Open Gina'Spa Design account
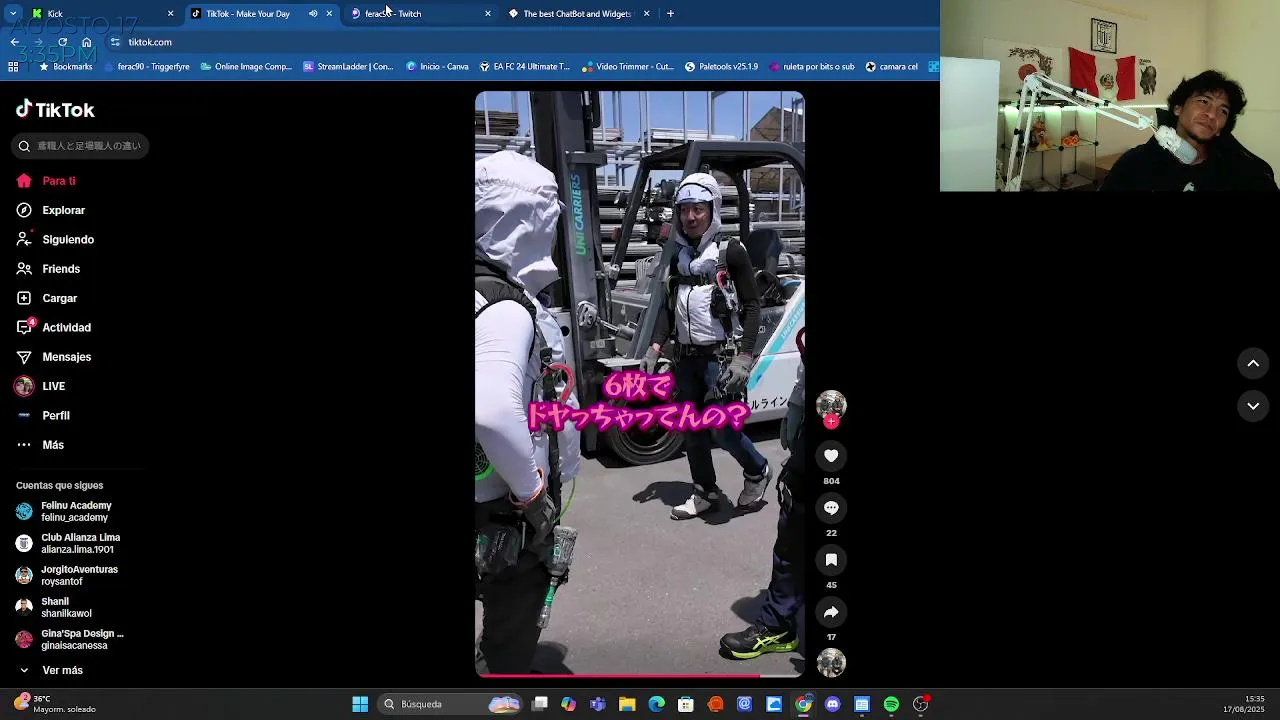Image resolution: width=1280 pixels, height=720 pixels. coord(70,640)
